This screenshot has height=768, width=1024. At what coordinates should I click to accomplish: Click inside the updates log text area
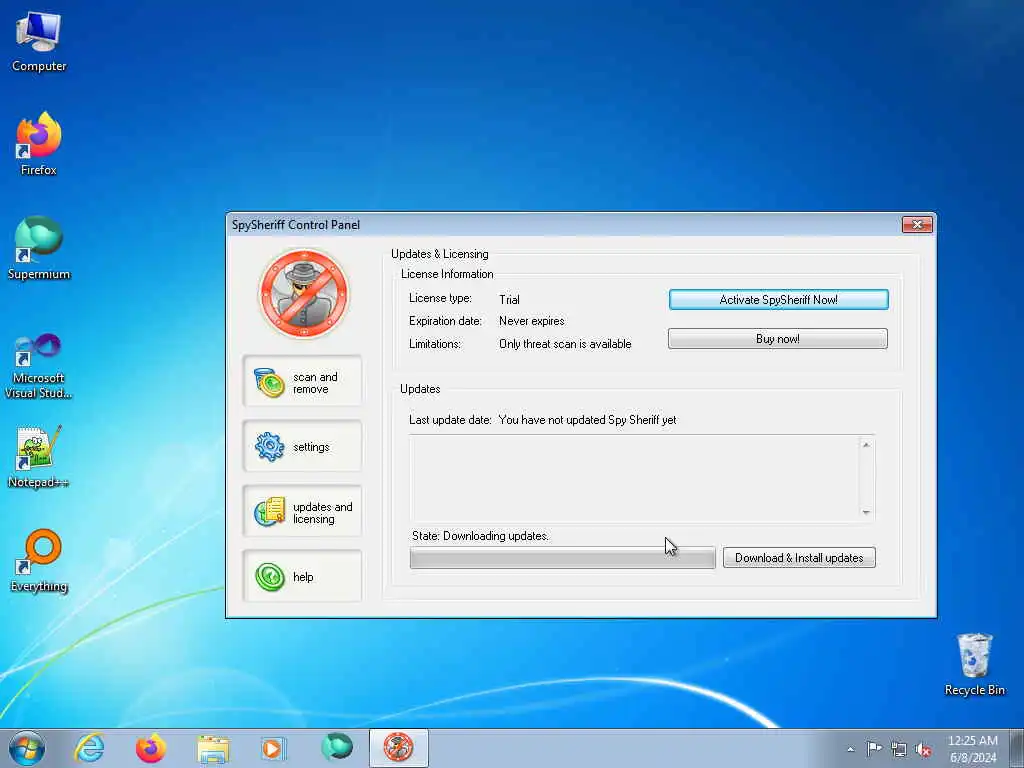coord(635,479)
